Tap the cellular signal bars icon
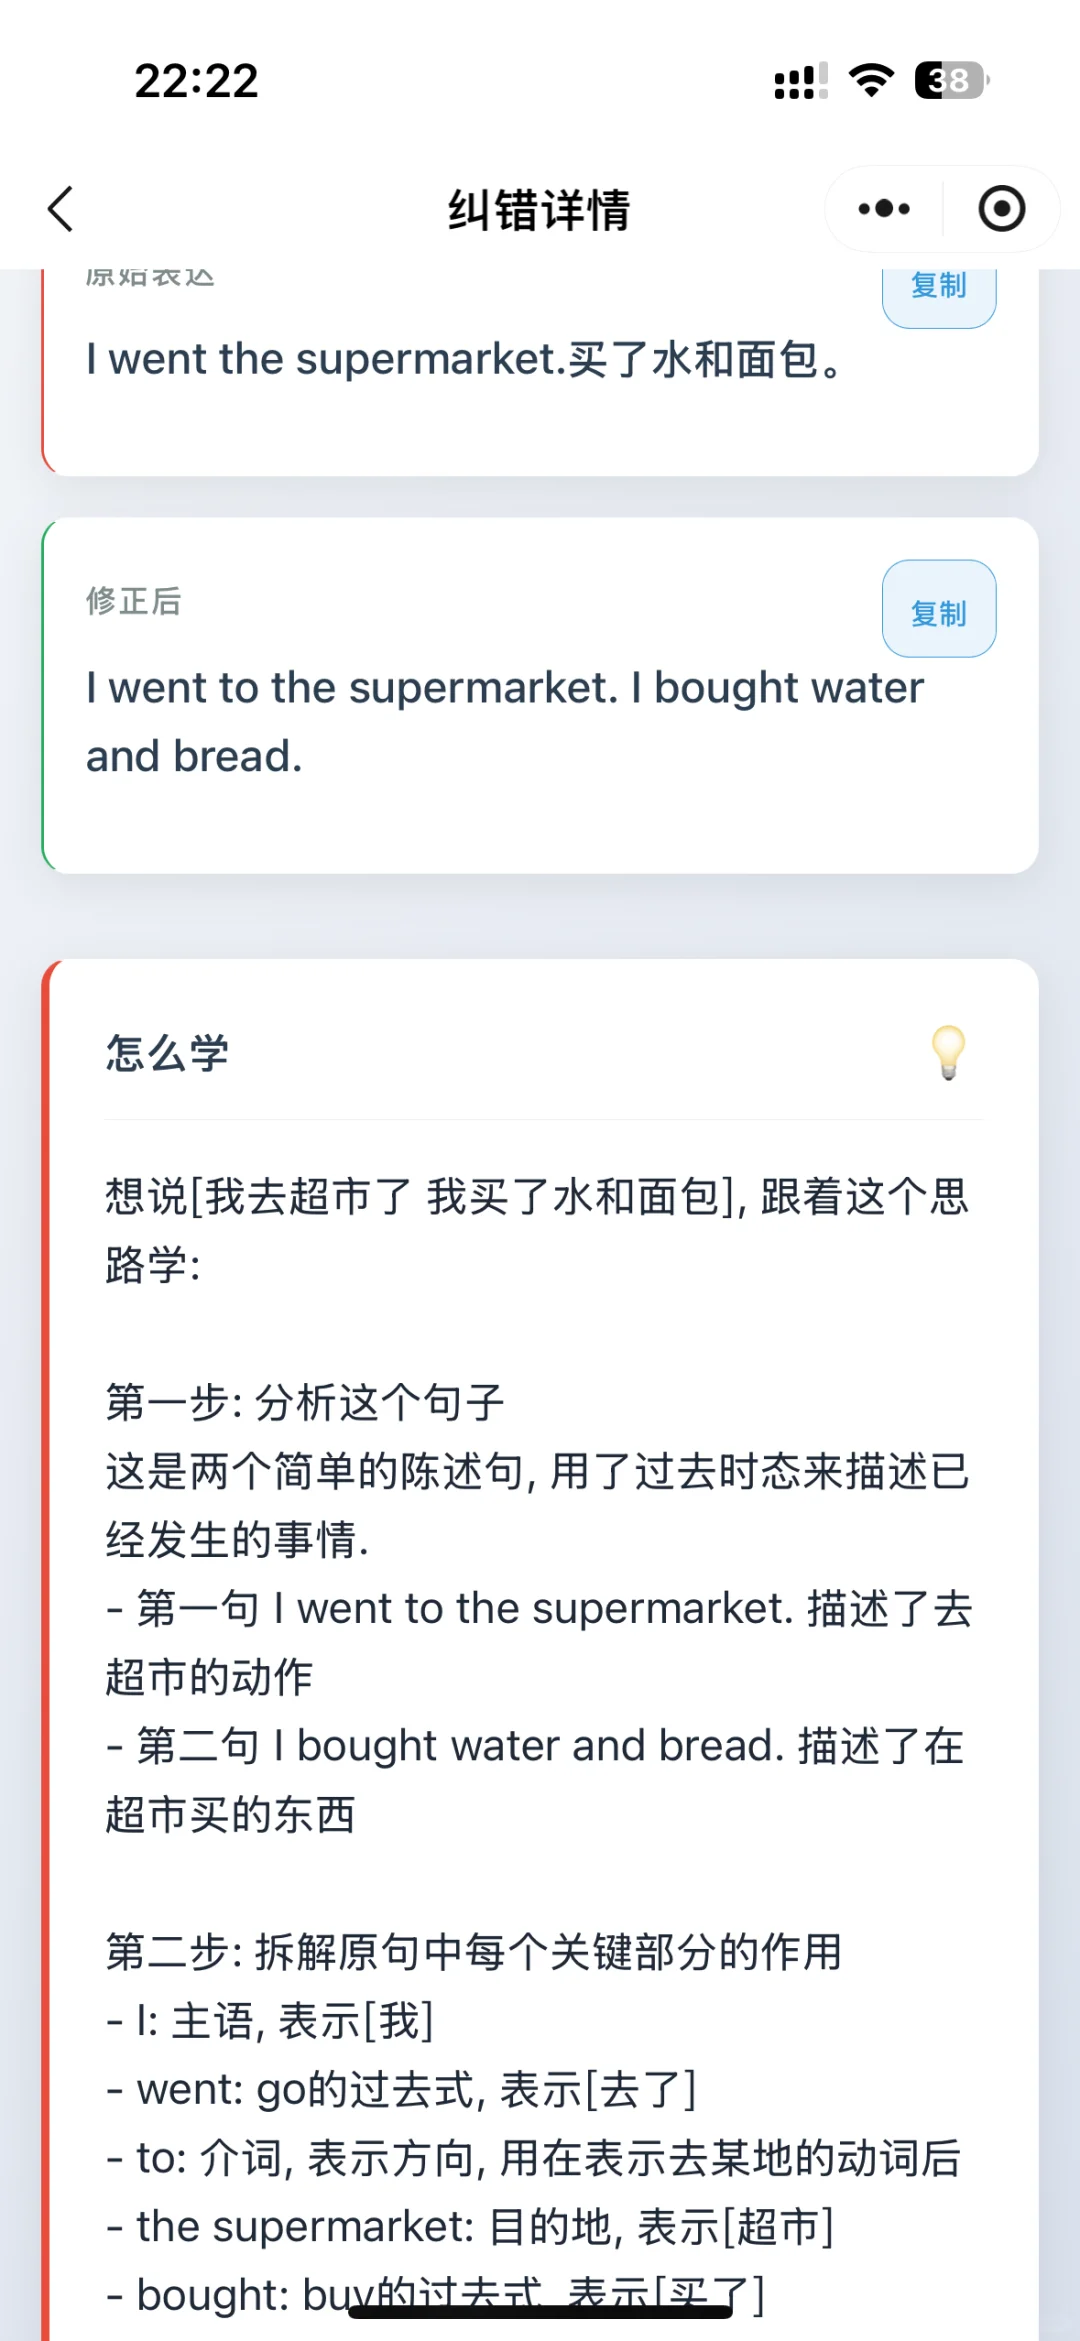 [800, 81]
